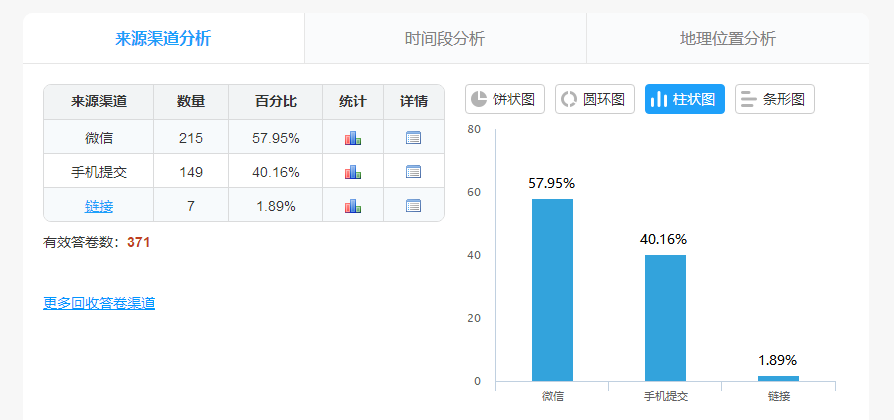Select the small 链接 bar in chart

(778, 378)
